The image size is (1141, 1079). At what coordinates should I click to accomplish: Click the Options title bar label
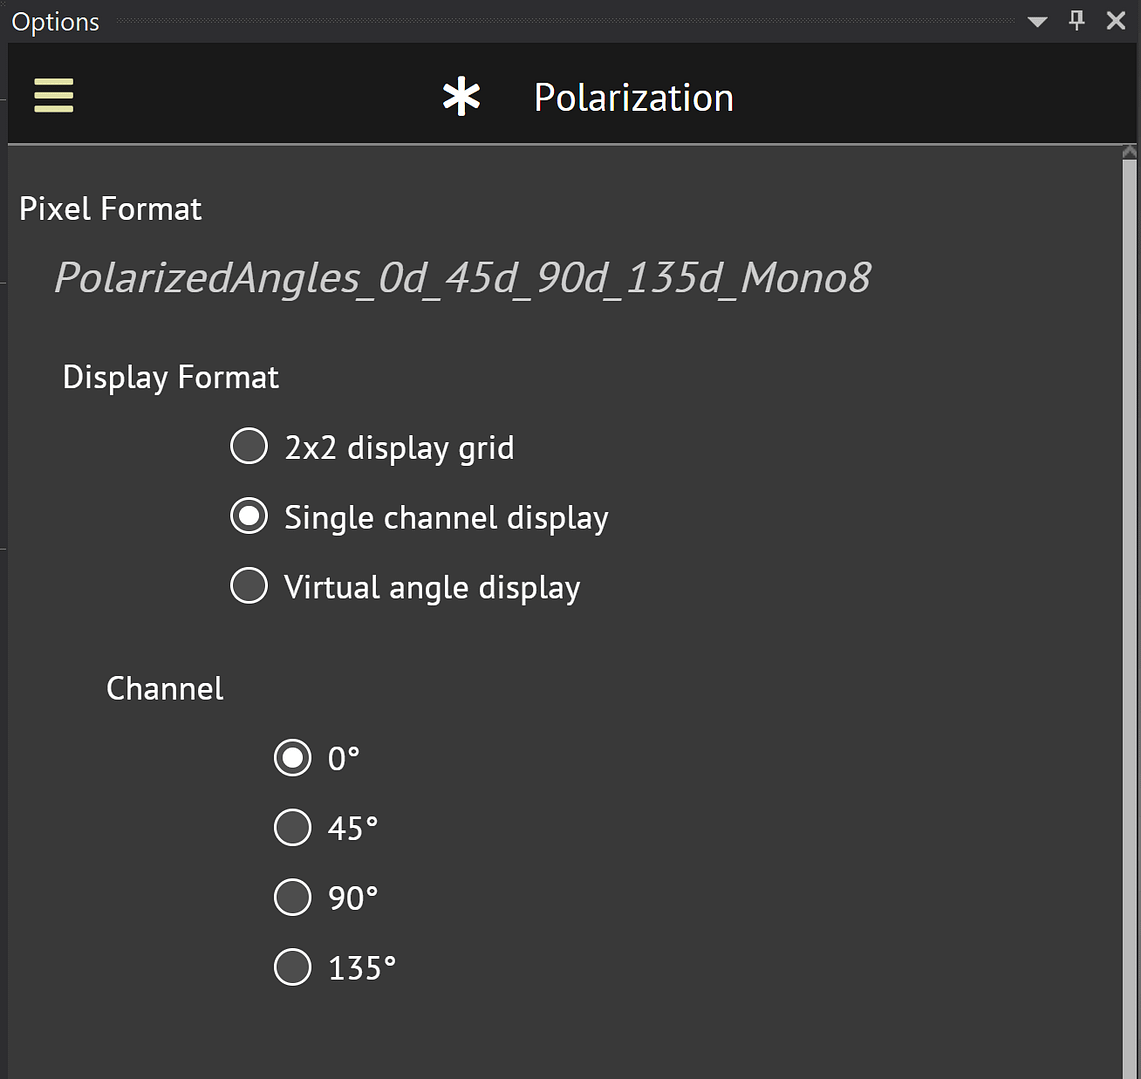pyautogui.click(x=54, y=20)
